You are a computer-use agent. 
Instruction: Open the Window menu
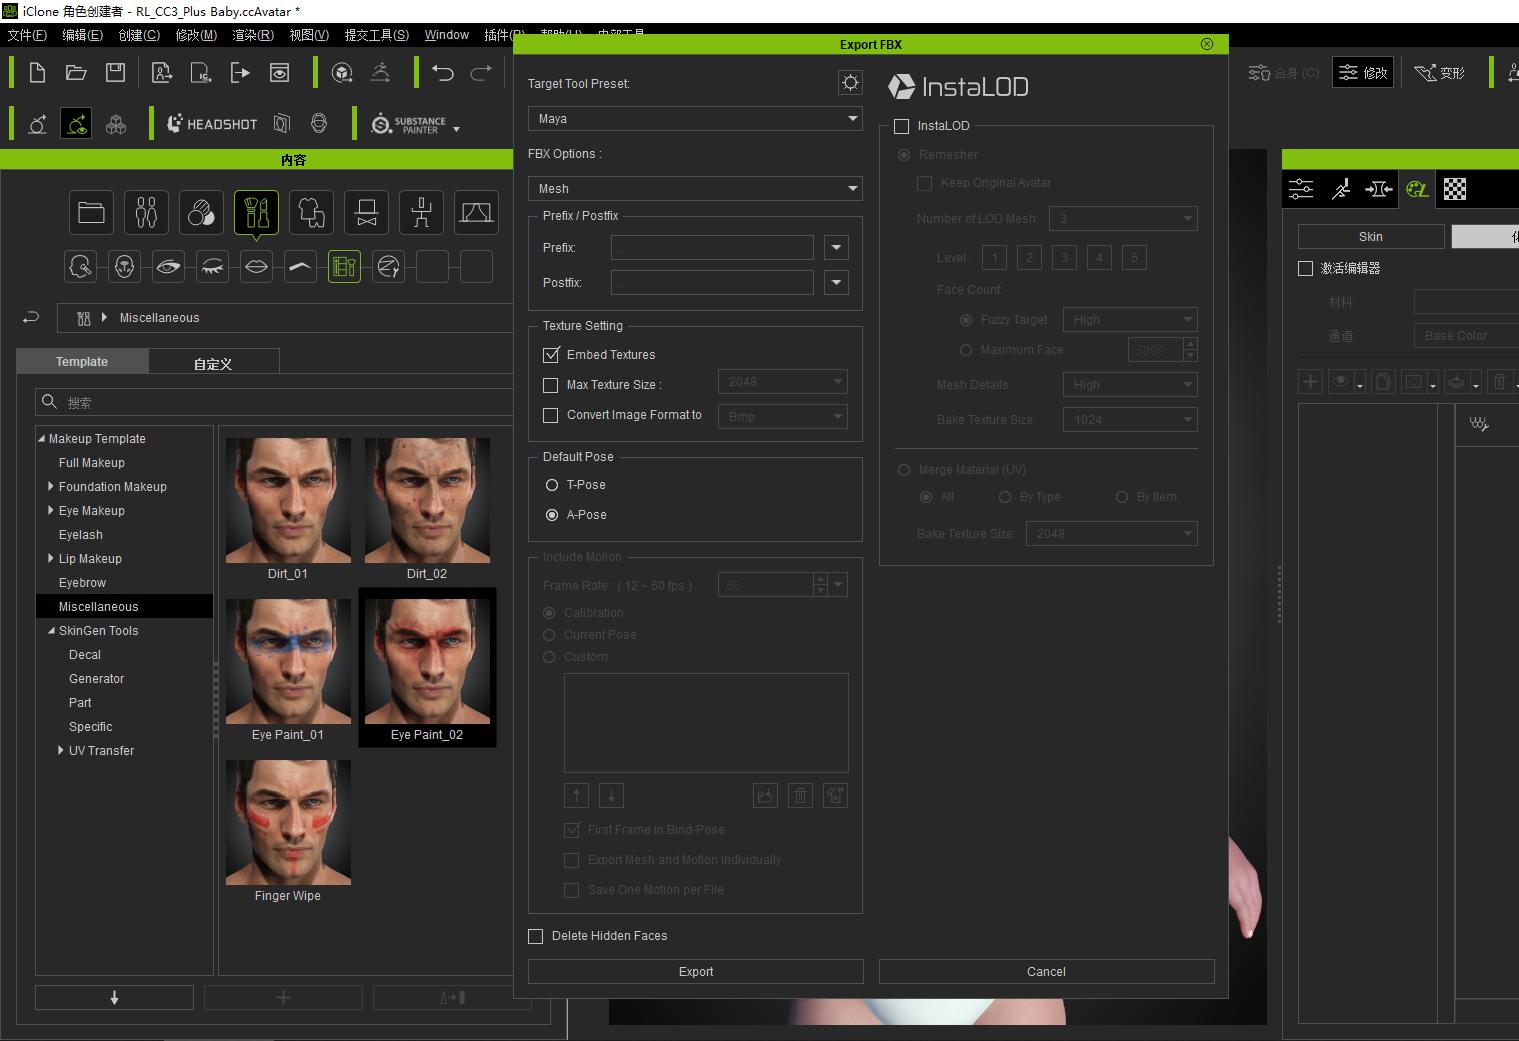446,35
